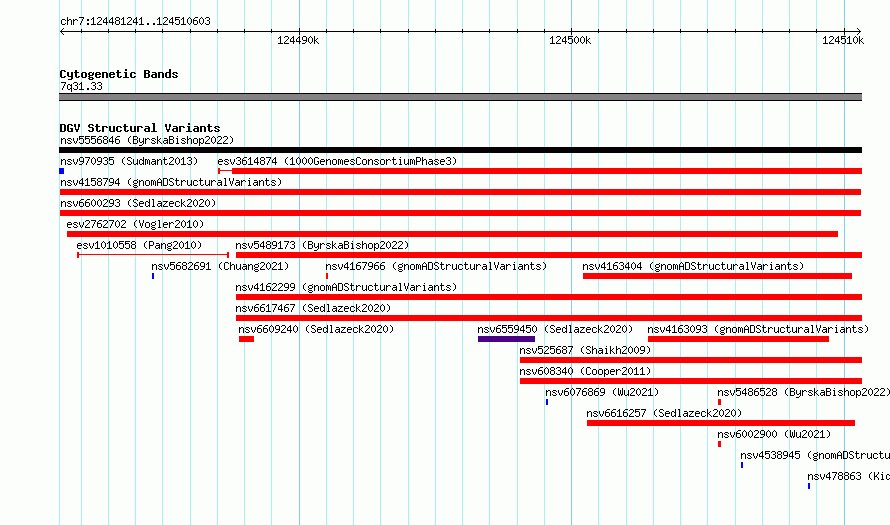Image resolution: width=890 pixels, height=525 pixels.
Task: Click the red nsv525687 variant bar
Action: coord(691,360)
